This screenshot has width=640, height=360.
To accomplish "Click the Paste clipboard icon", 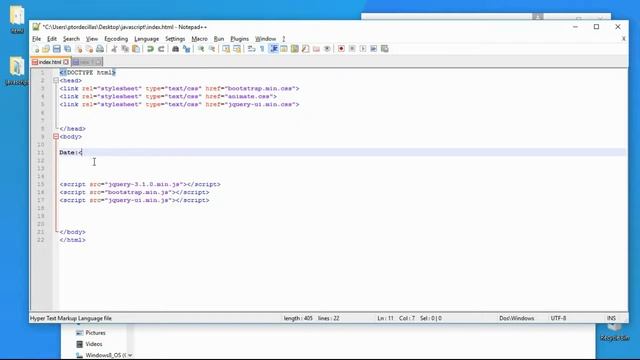I will click(x=136, y=49).
